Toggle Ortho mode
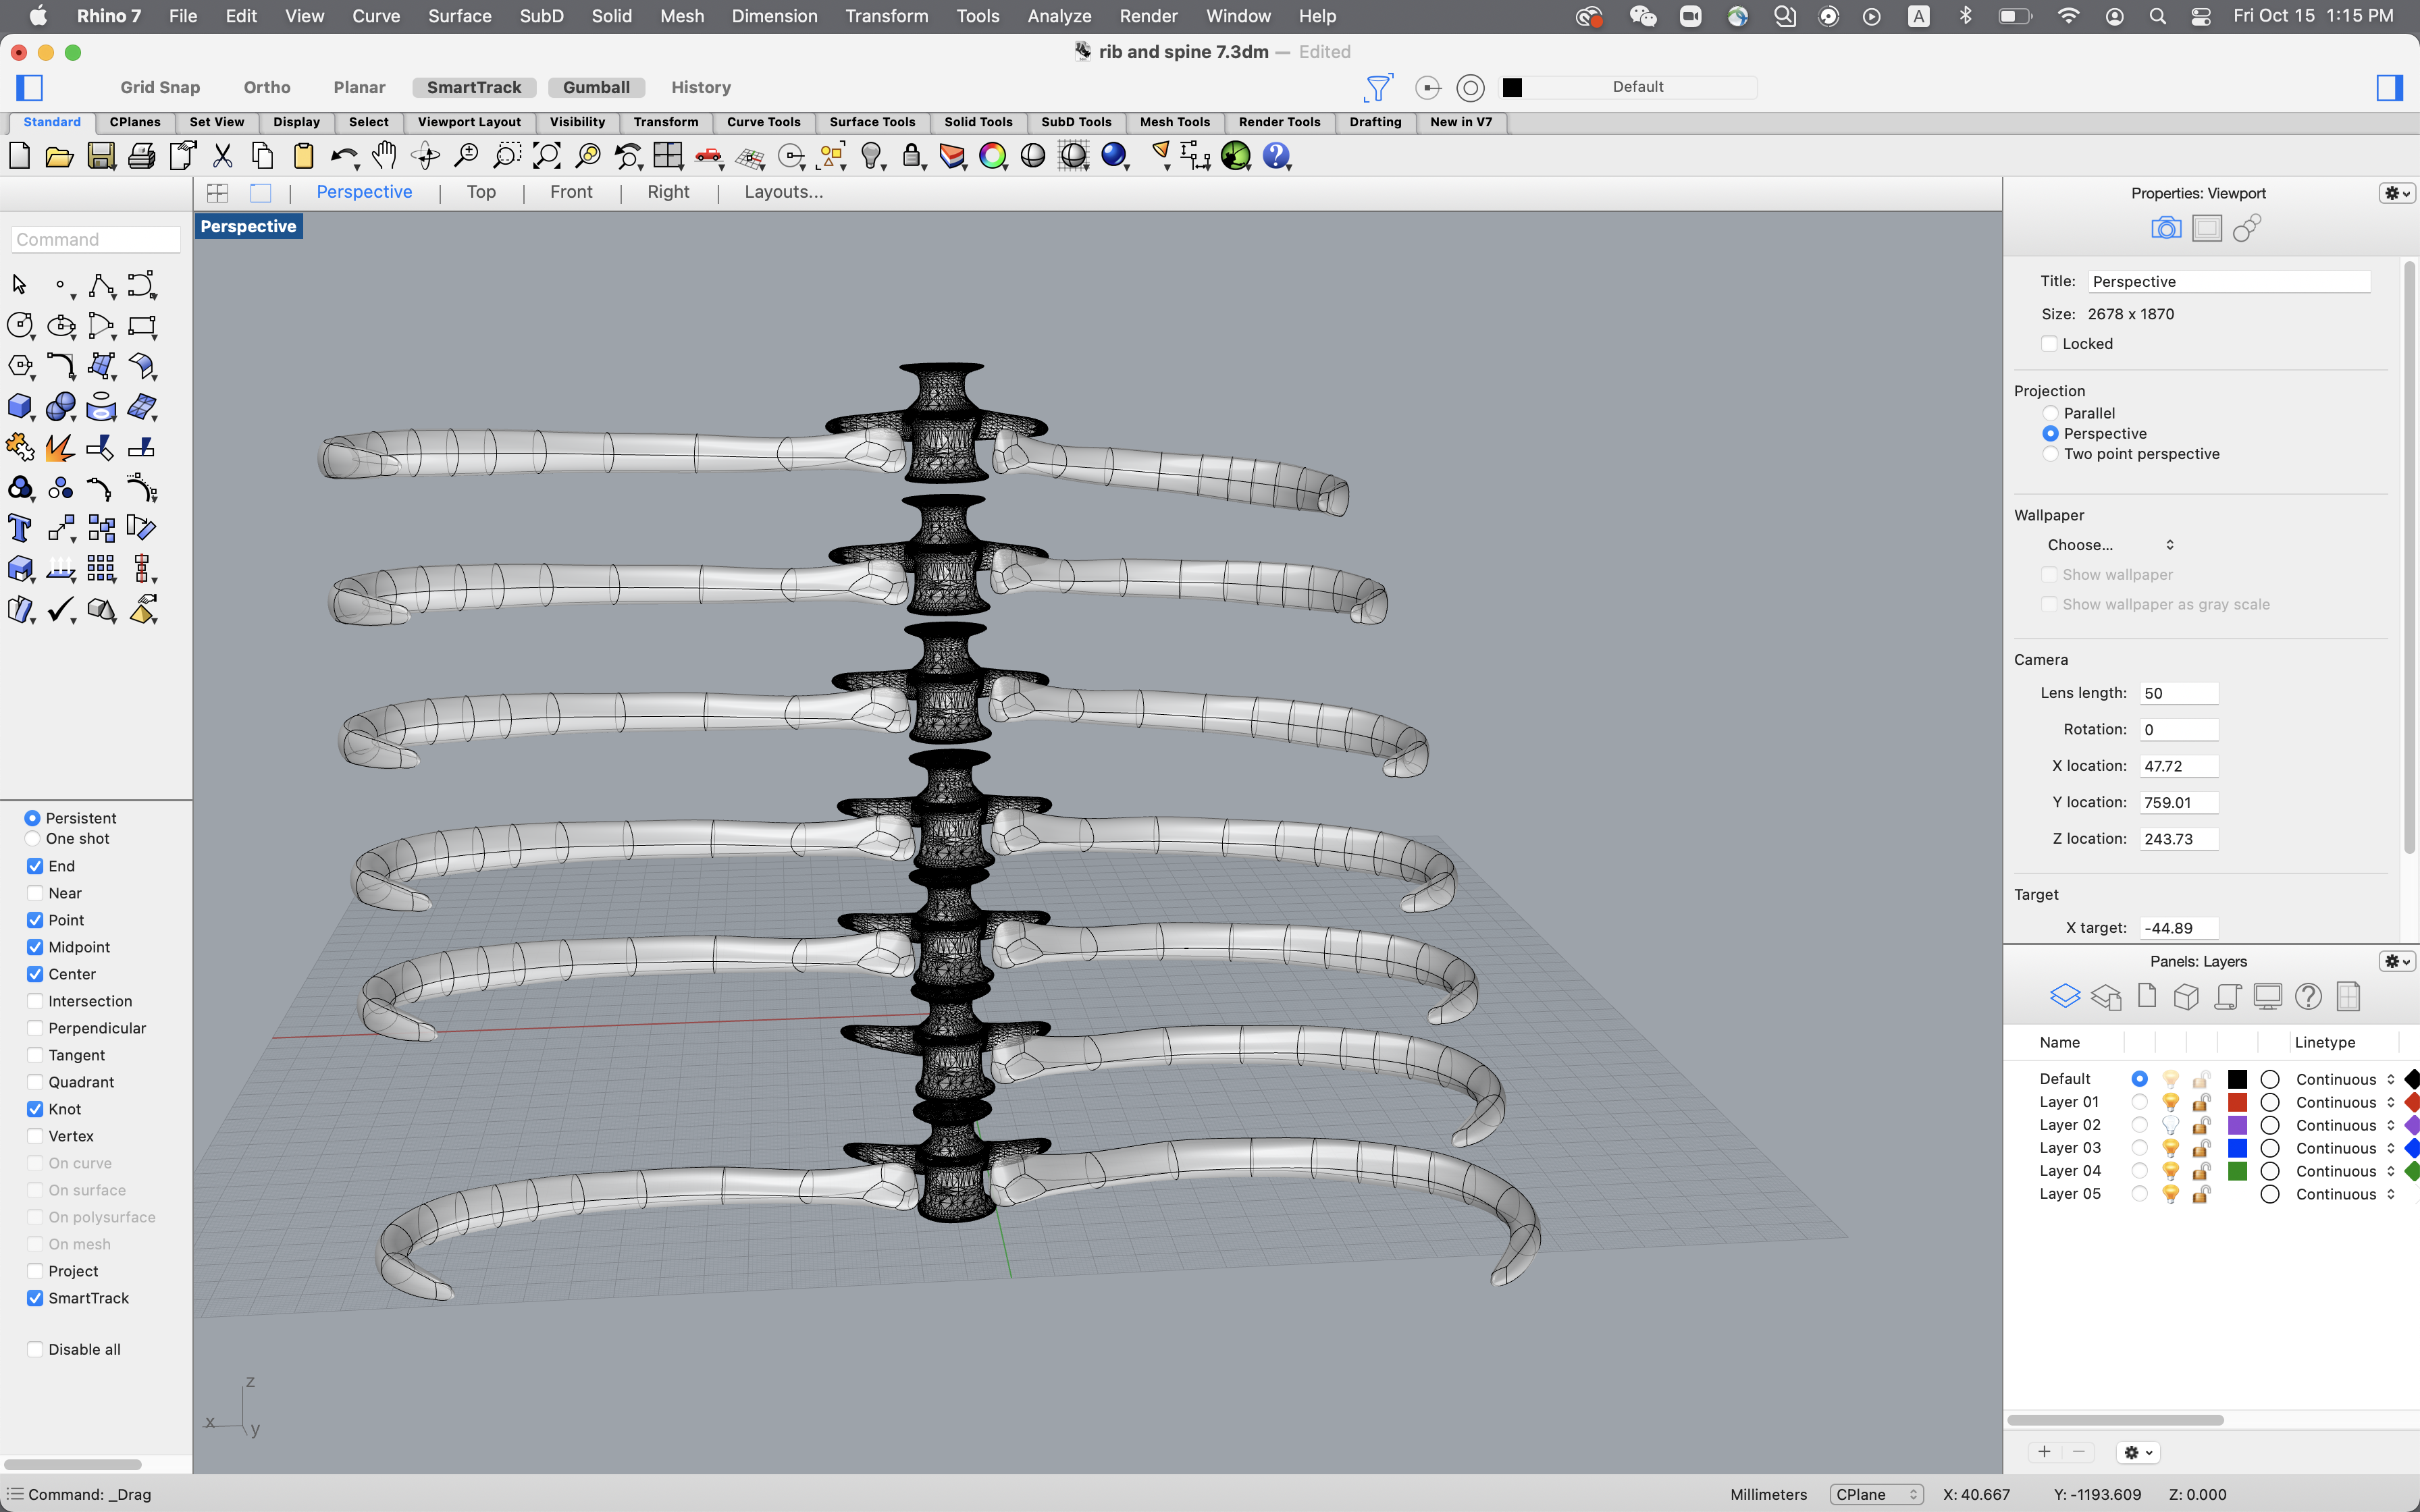The height and width of the screenshot is (1512, 2420). [267, 87]
